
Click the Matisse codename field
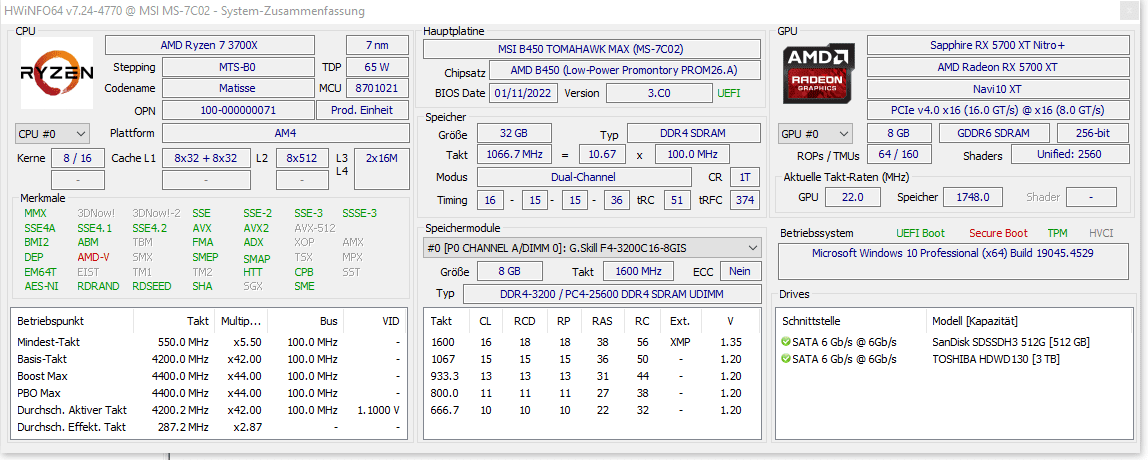click(238, 89)
